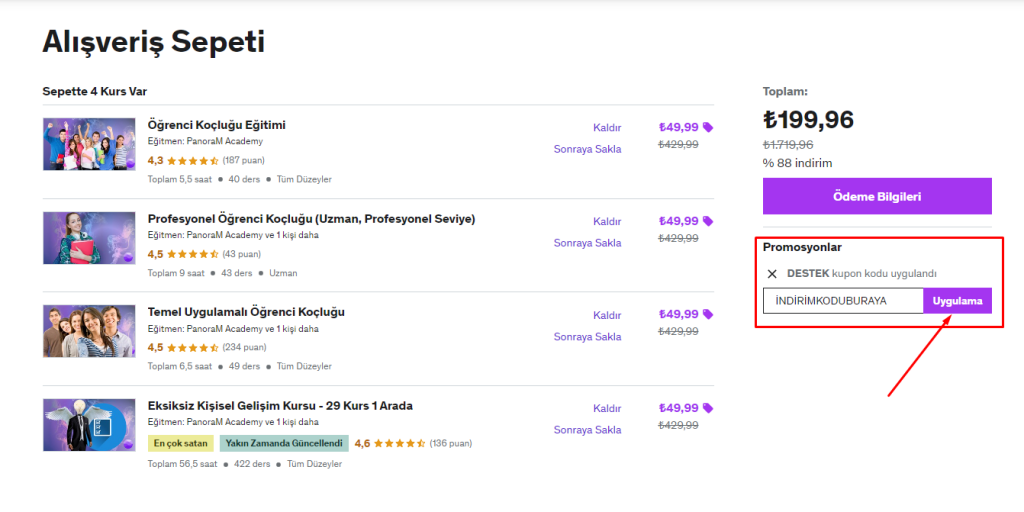The height and width of the screenshot is (512, 1024).
Task: Save Öğrenci Koçluğu Eğitimi for later
Action: click(587, 149)
